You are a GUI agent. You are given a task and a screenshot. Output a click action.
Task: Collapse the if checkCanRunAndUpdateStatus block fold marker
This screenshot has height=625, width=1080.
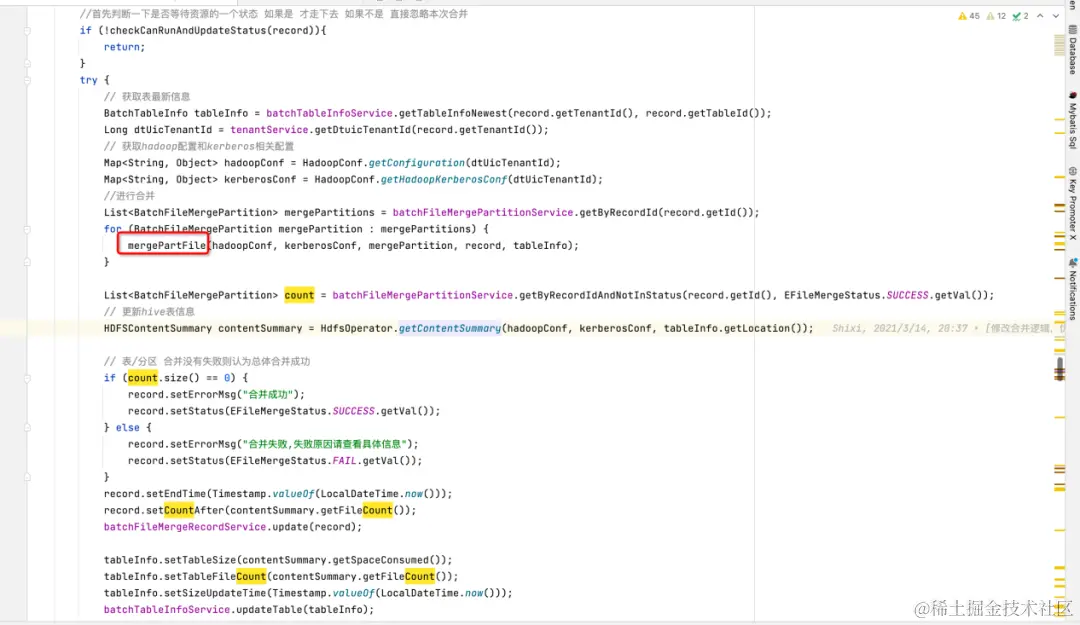(28, 31)
